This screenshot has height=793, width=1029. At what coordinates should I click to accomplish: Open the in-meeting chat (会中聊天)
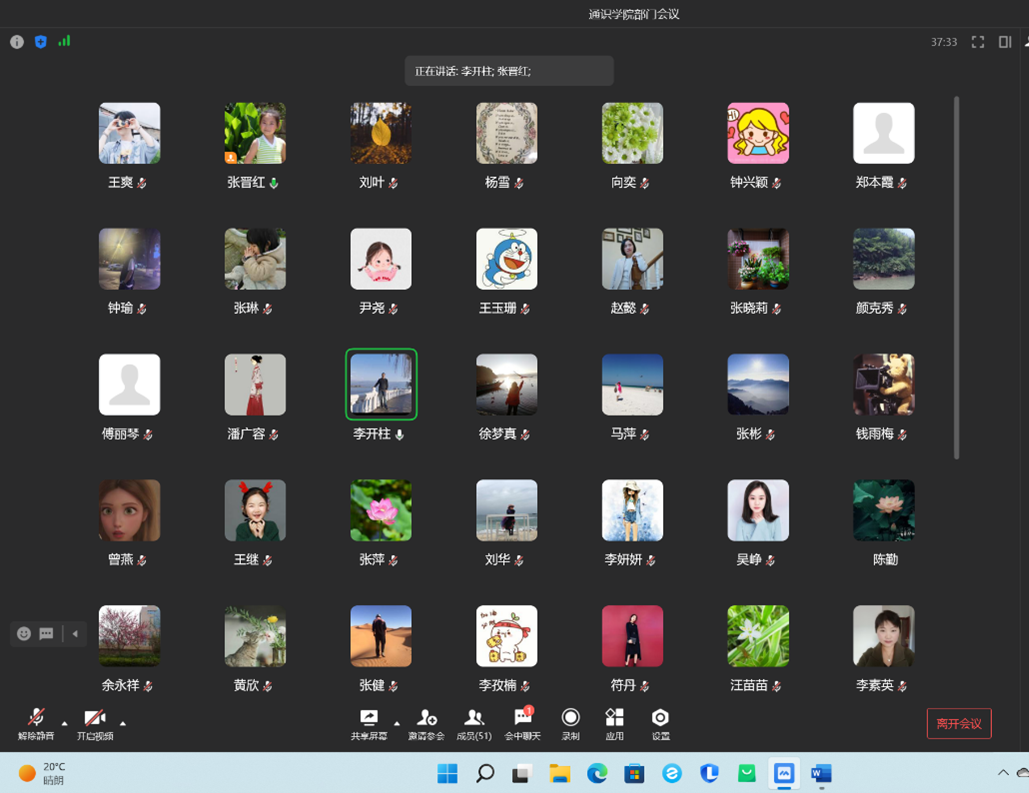(522, 723)
